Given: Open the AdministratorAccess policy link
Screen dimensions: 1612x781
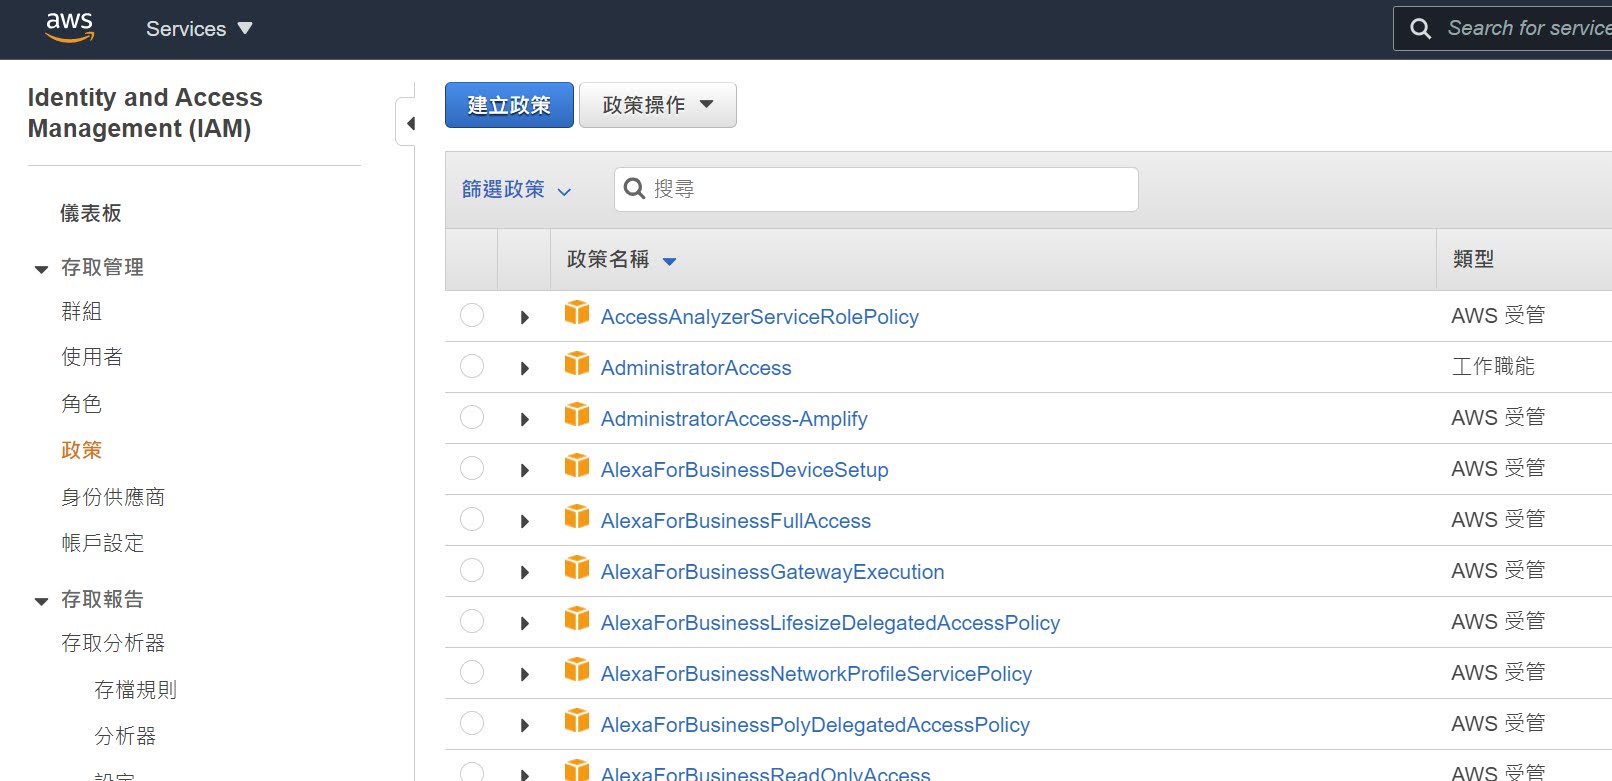Looking at the screenshot, I should click(696, 368).
